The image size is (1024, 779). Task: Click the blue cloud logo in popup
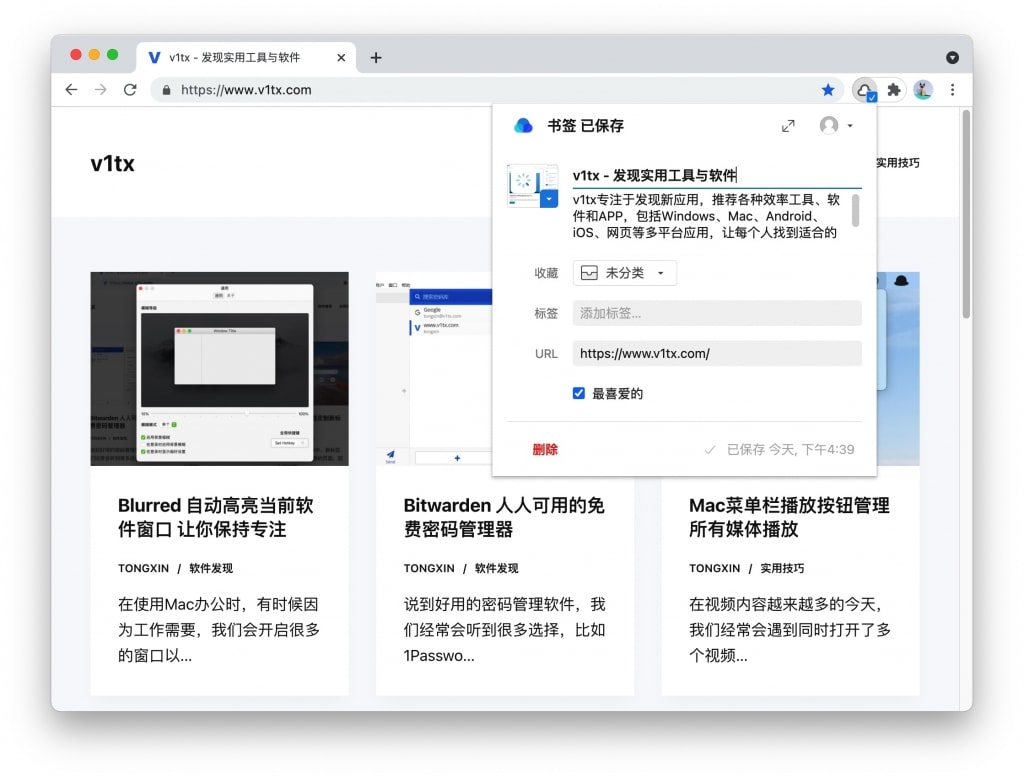pos(523,125)
